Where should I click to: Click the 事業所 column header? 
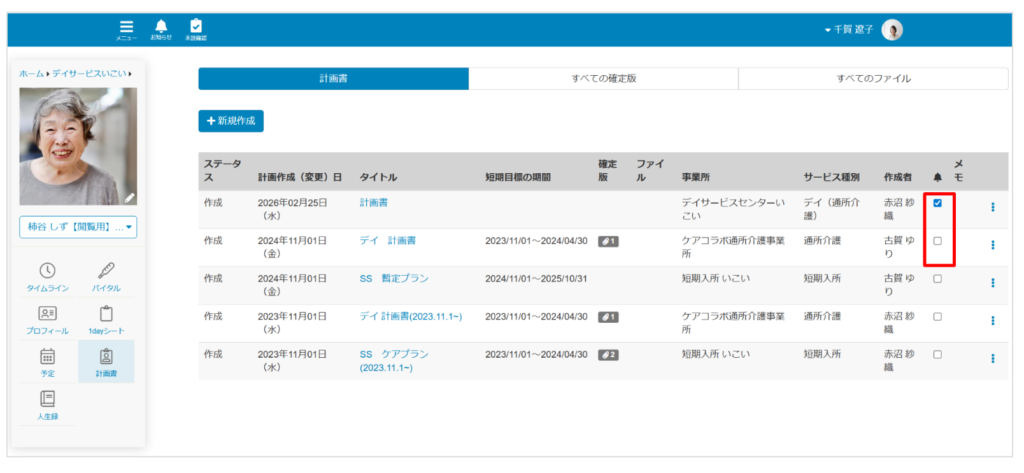click(696, 177)
